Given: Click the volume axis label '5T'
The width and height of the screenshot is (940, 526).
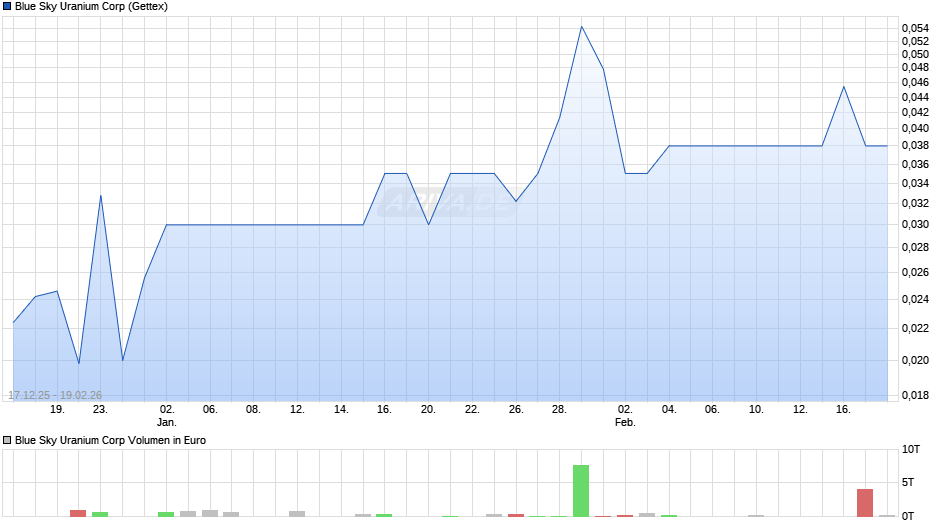Looking at the screenshot, I should click(x=908, y=482).
